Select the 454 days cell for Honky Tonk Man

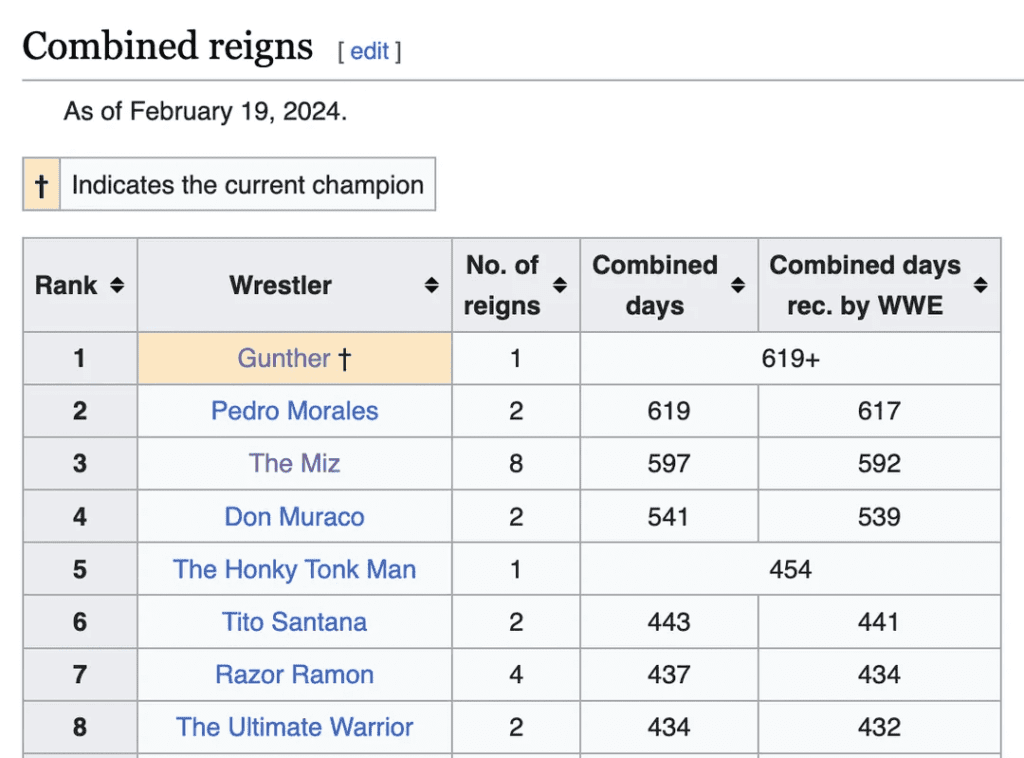click(790, 570)
